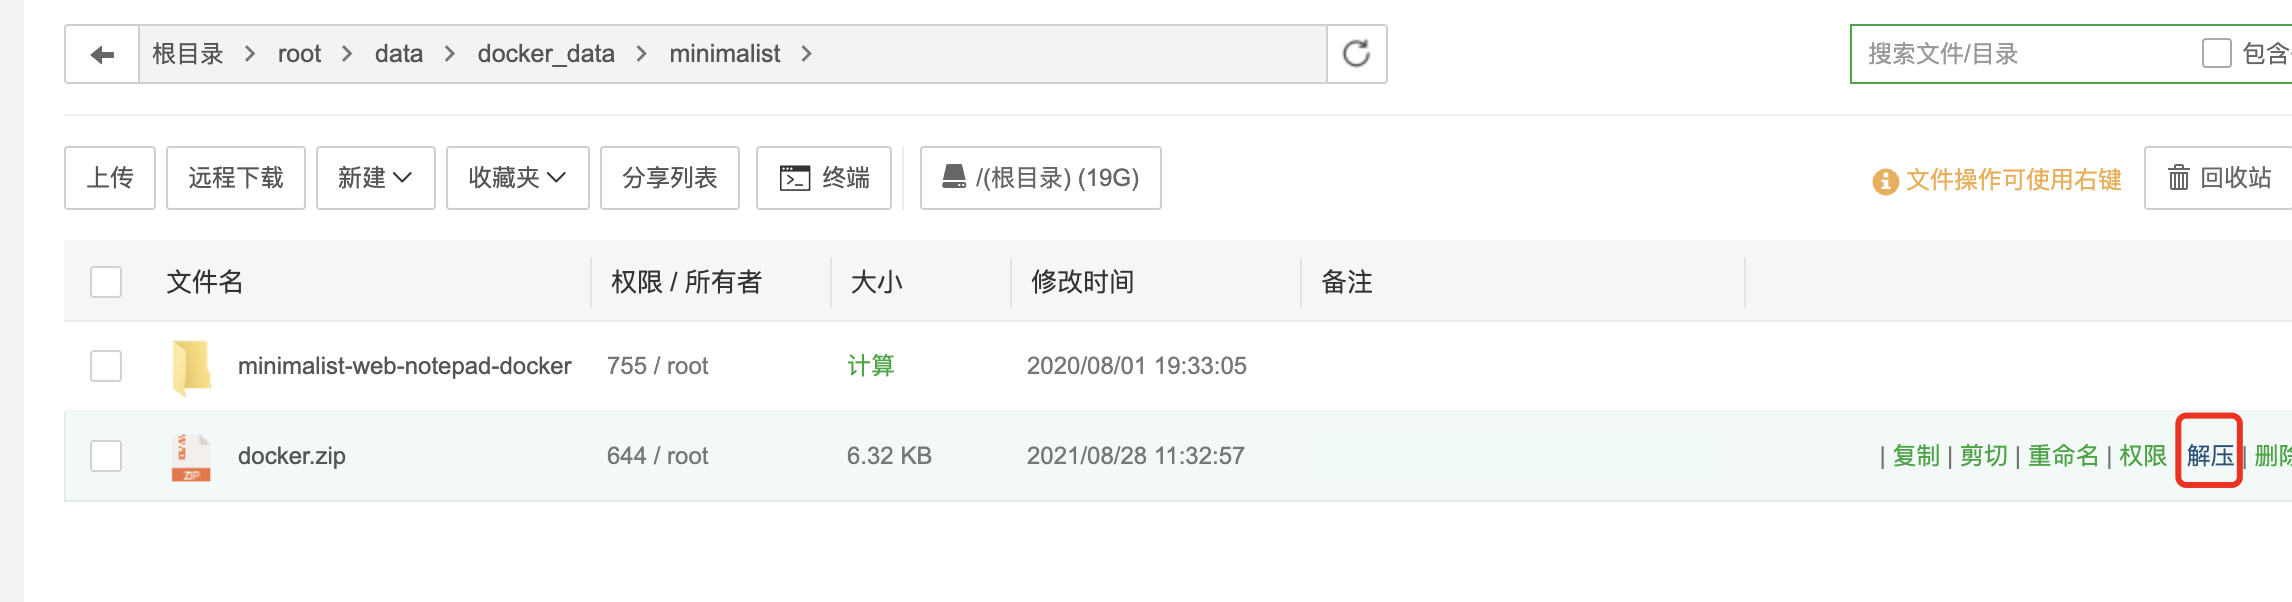Viewport: 2292px width, 602px height.
Task: Rename docker.zip via 重命名 link
Action: tap(2063, 456)
